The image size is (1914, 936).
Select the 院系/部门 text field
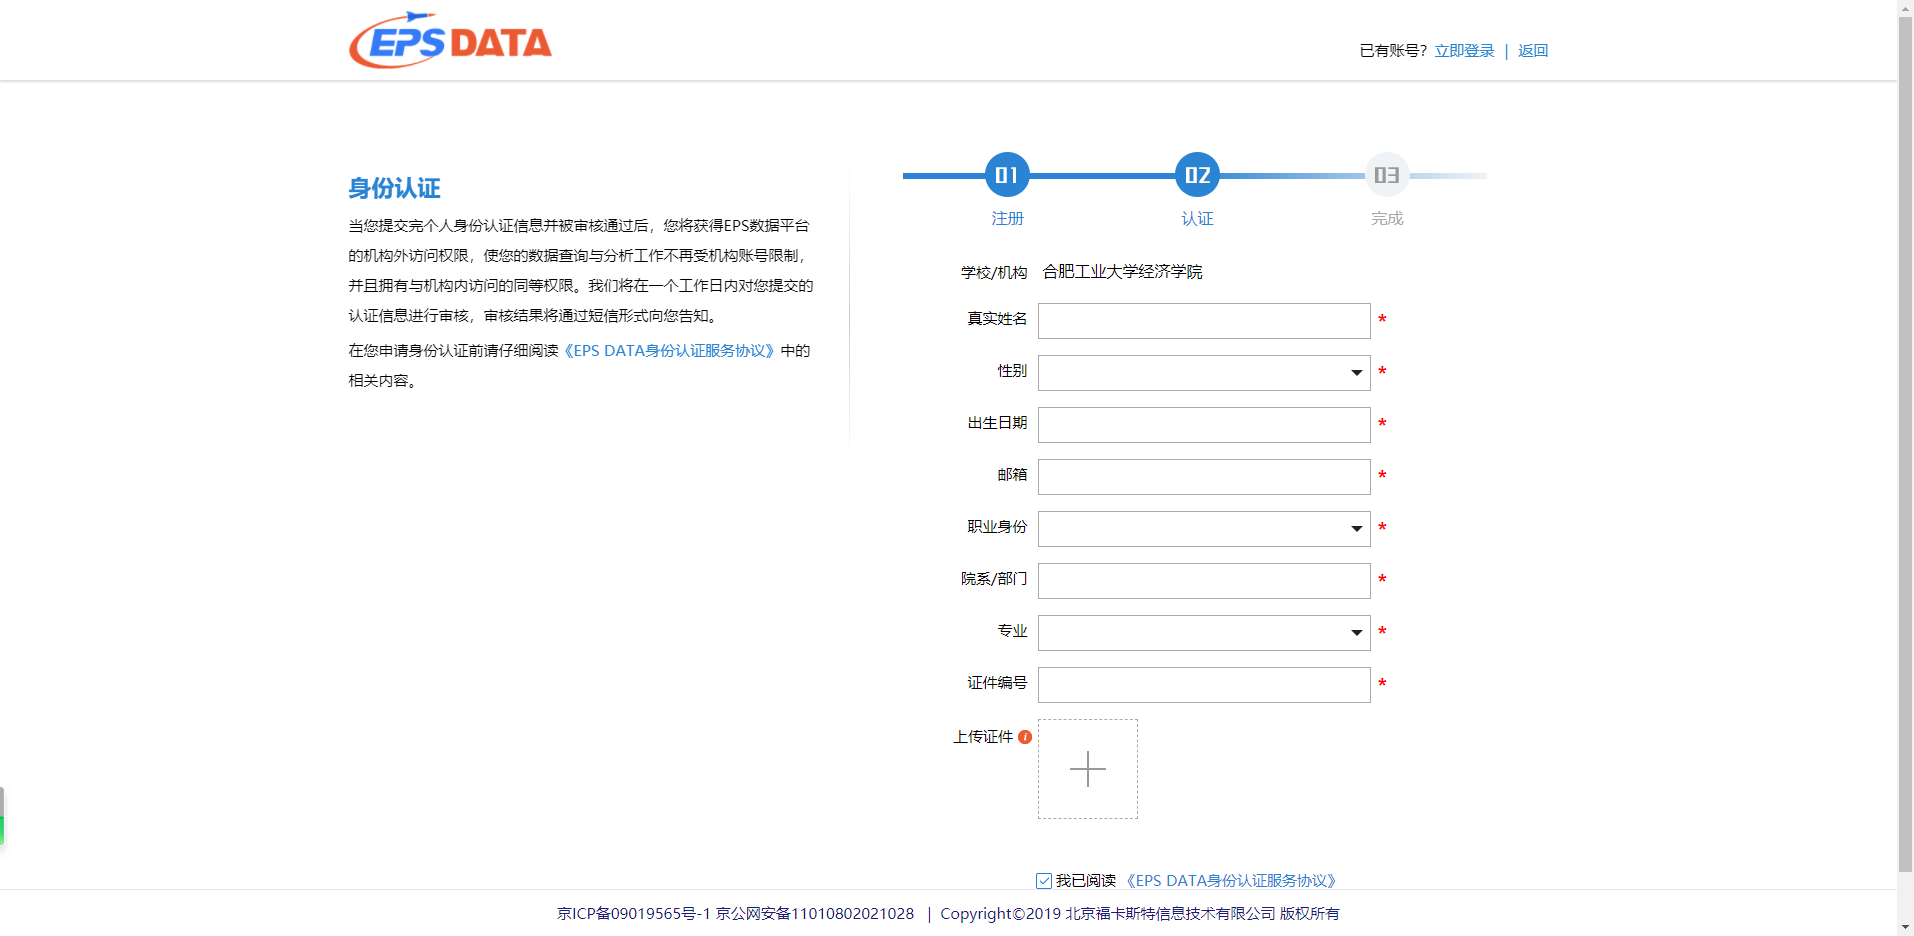(x=1203, y=581)
